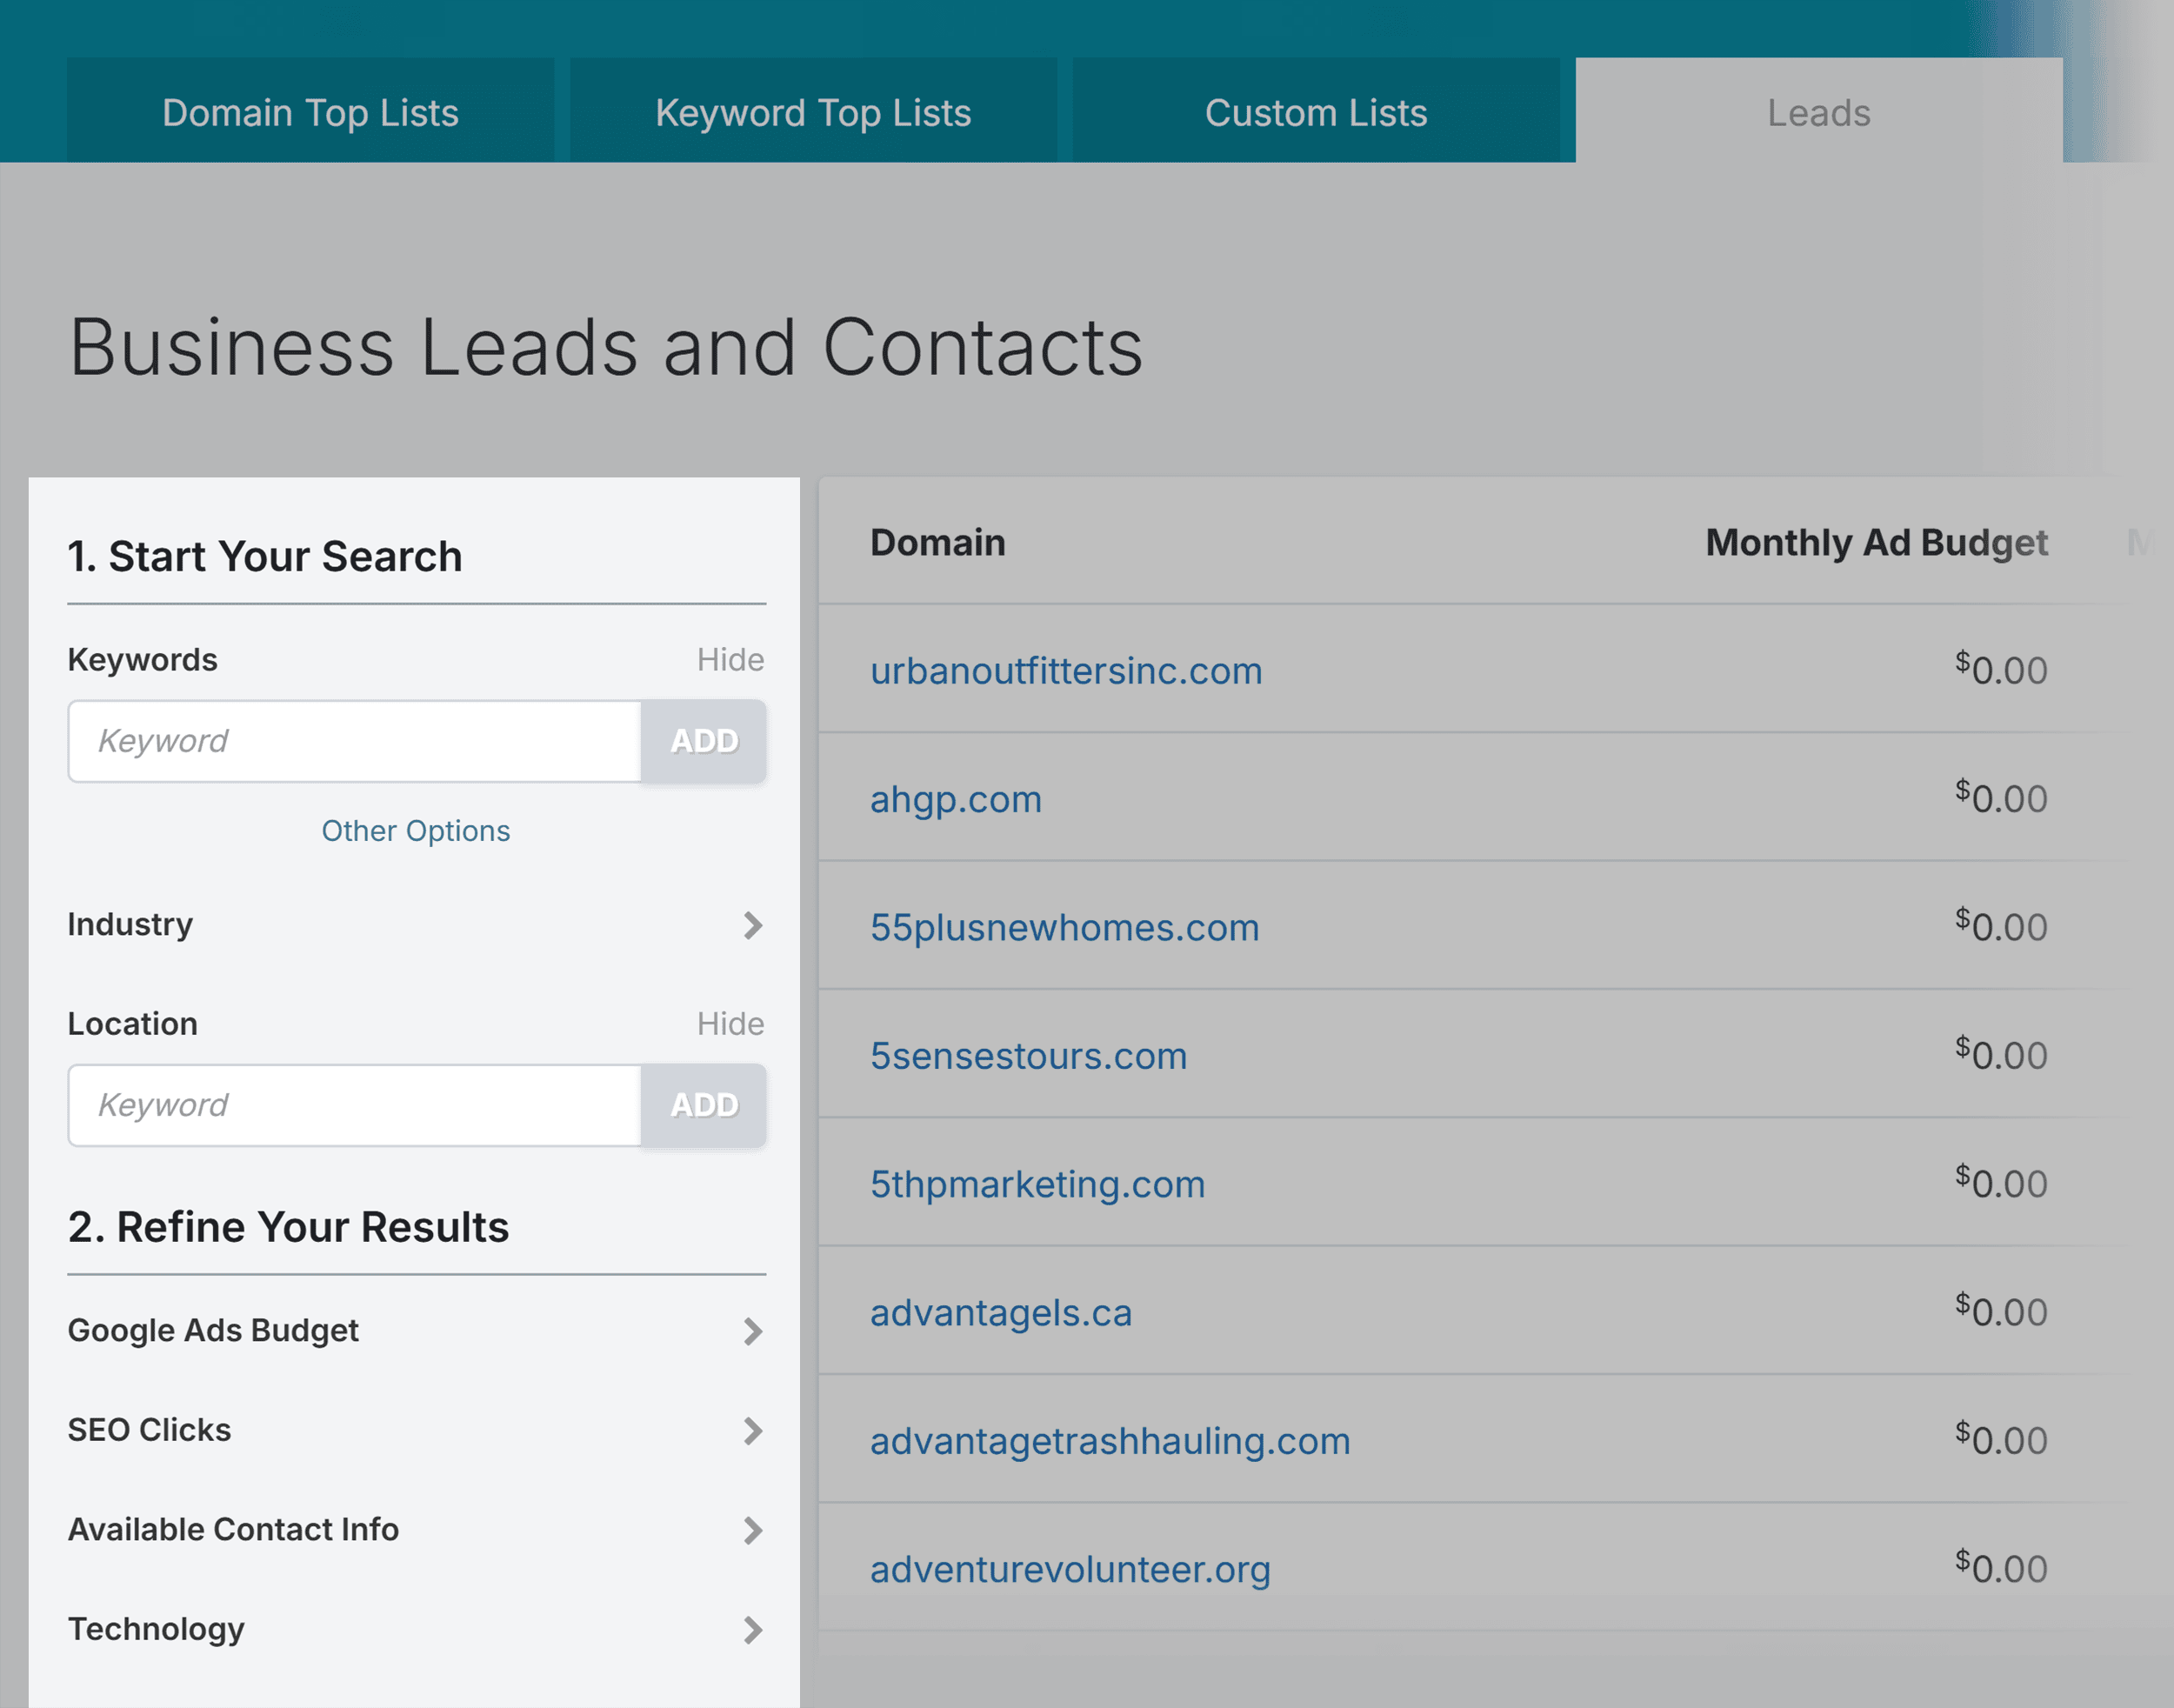Open Other Options for keywords
2174x1708 pixels.
(x=415, y=828)
